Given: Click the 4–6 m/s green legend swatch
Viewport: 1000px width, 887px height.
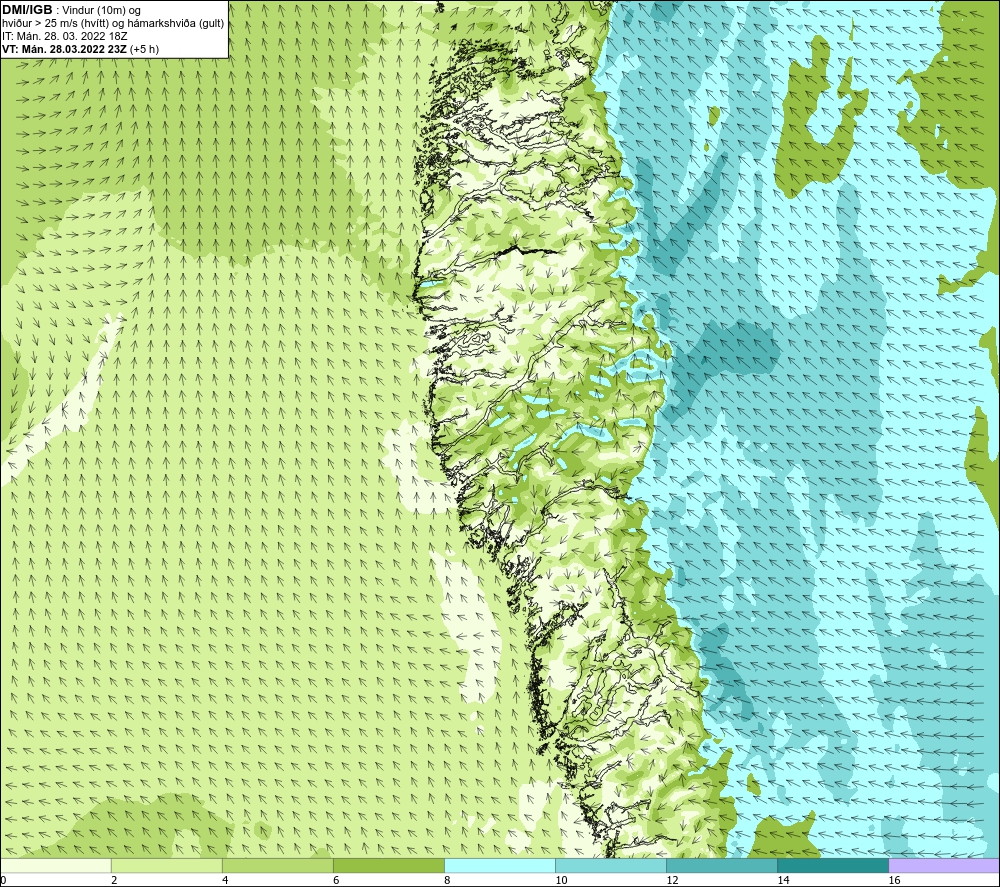Looking at the screenshot, I should point(277,866).
